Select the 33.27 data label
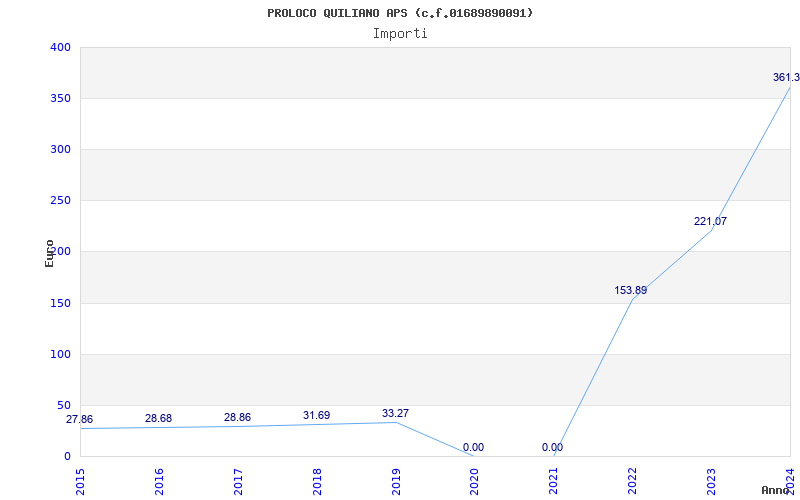 (x=395, y=413)
